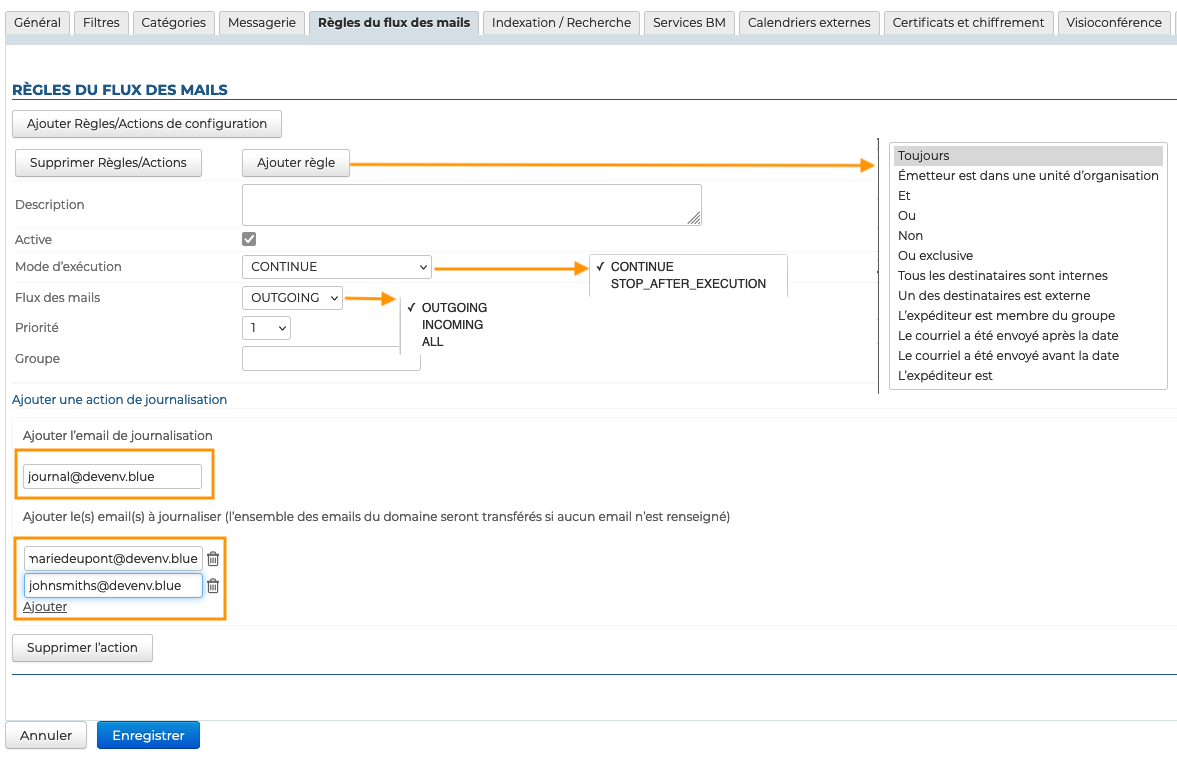Focus the Groupe input field
1177x760 pixels.
coord(330,359)
